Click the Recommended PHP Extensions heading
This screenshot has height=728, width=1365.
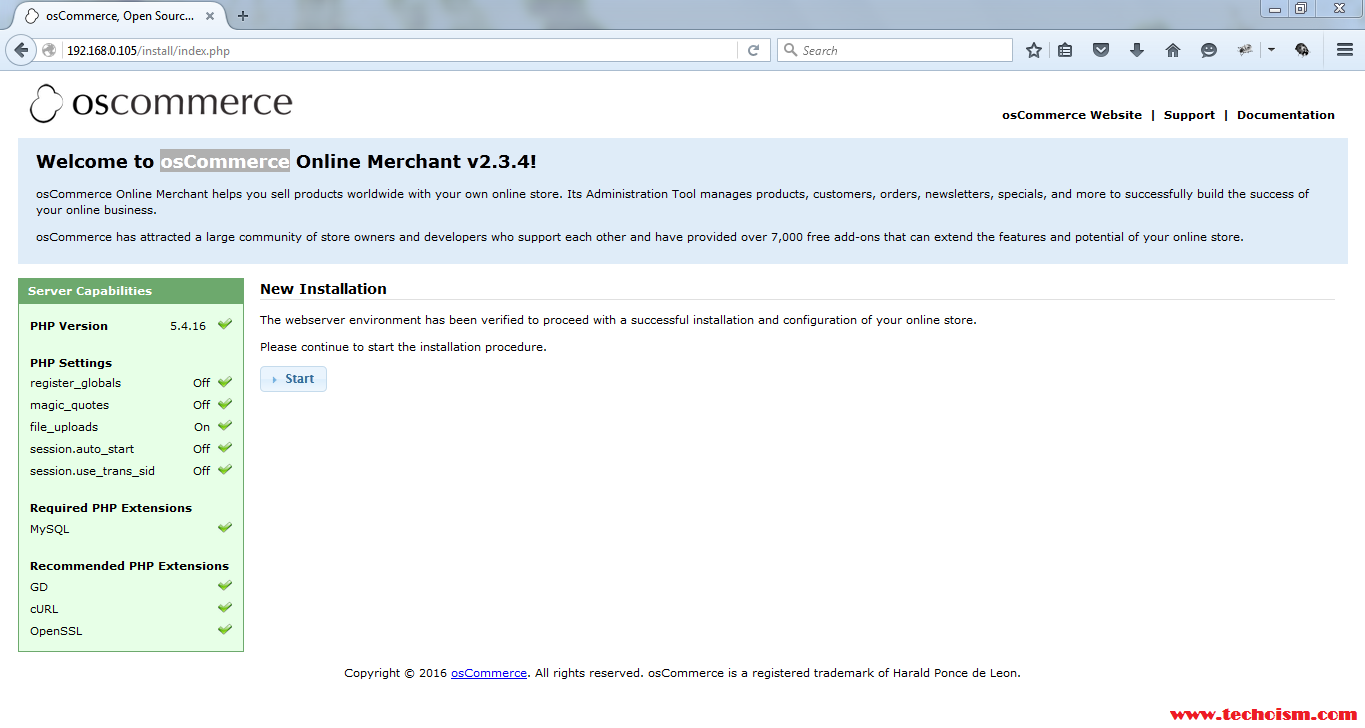click(129, 566)
